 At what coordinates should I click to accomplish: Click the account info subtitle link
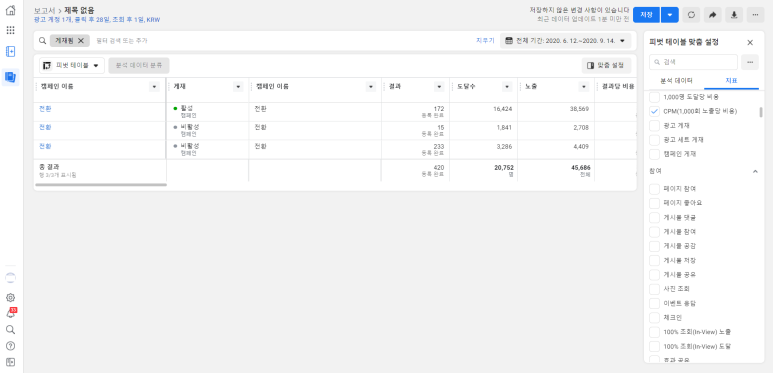(97, 20)
